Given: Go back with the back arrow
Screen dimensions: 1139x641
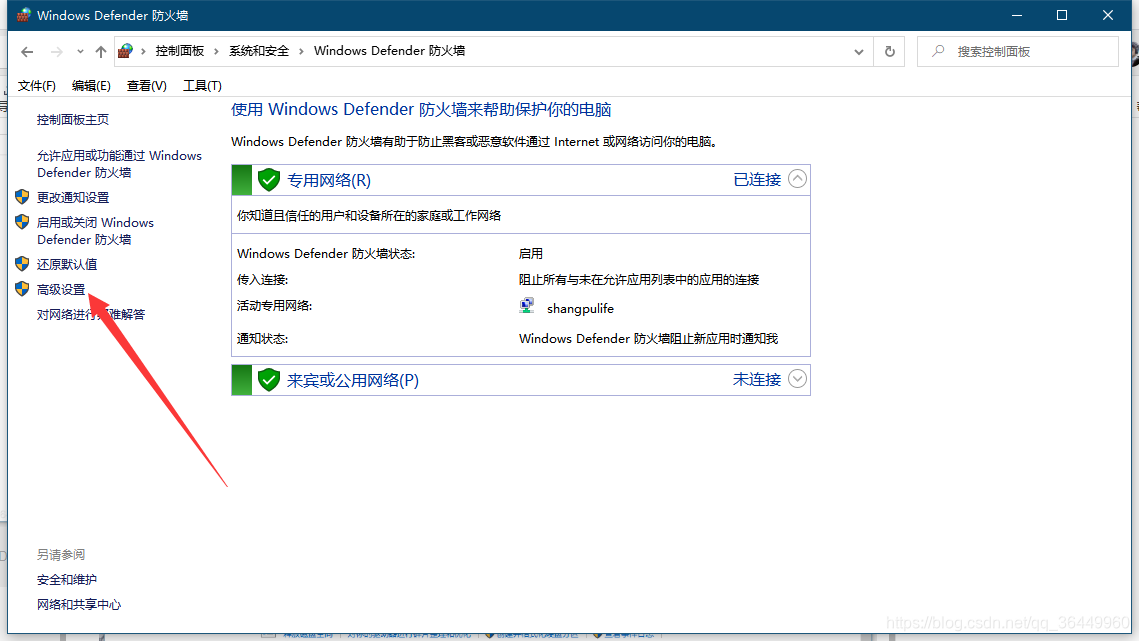Looking at the screenshot, I should (27, 52).
